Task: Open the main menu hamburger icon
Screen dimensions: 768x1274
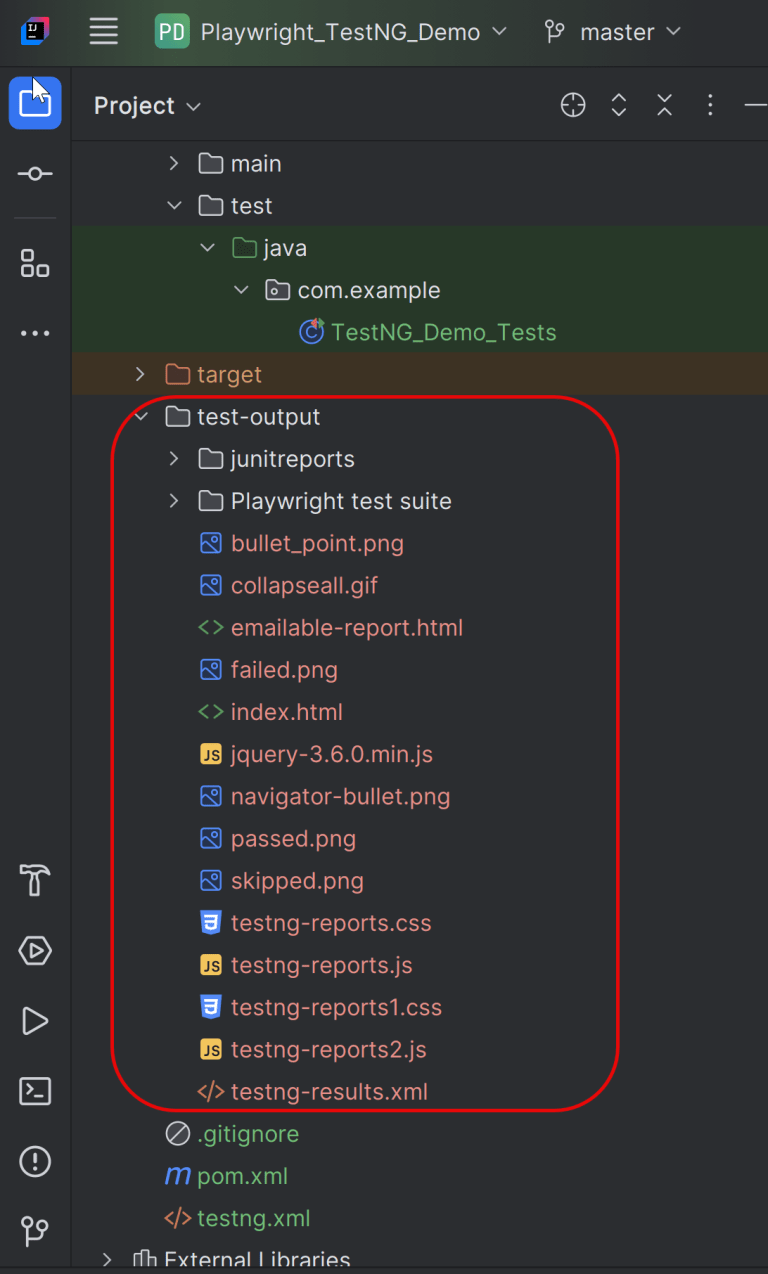Action: [x=104, y=32]
